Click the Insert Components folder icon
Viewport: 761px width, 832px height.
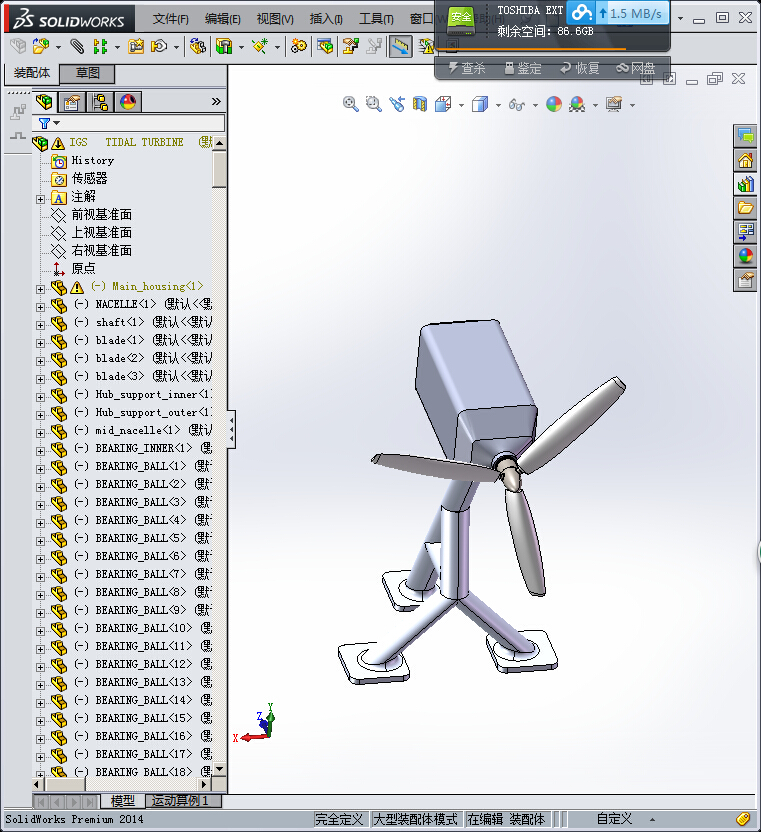[40, 46]
